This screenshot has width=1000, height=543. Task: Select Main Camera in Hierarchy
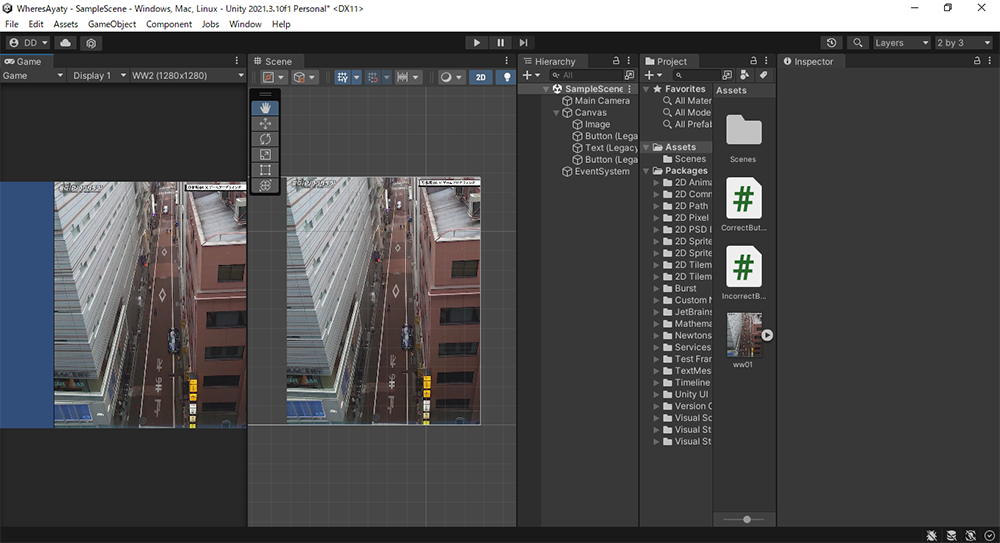[x=601, y=101]
